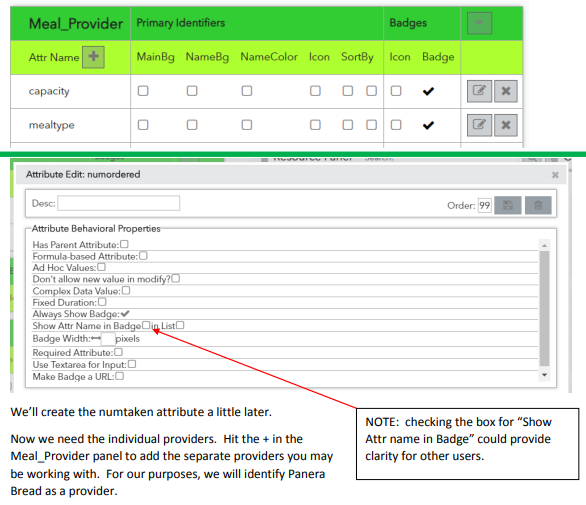Viewport: 586px width, 505px height.
Task: Click trash icon in Attribute Edit
Action: 538,205
